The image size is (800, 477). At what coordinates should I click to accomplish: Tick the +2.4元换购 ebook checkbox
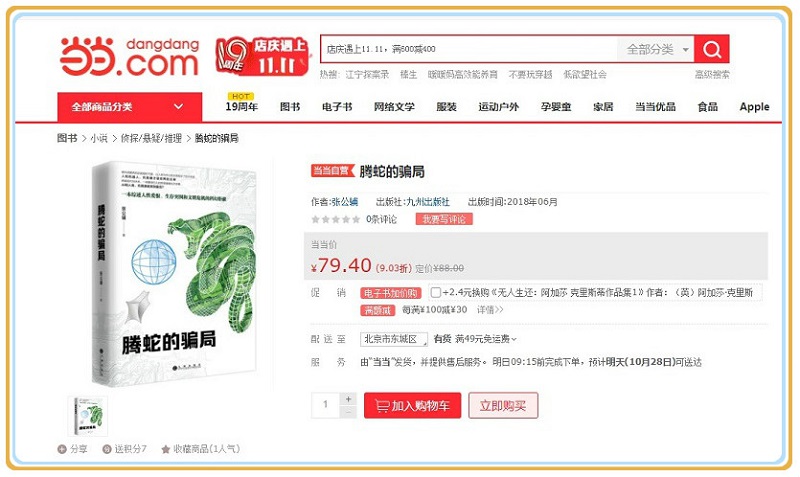436,292
